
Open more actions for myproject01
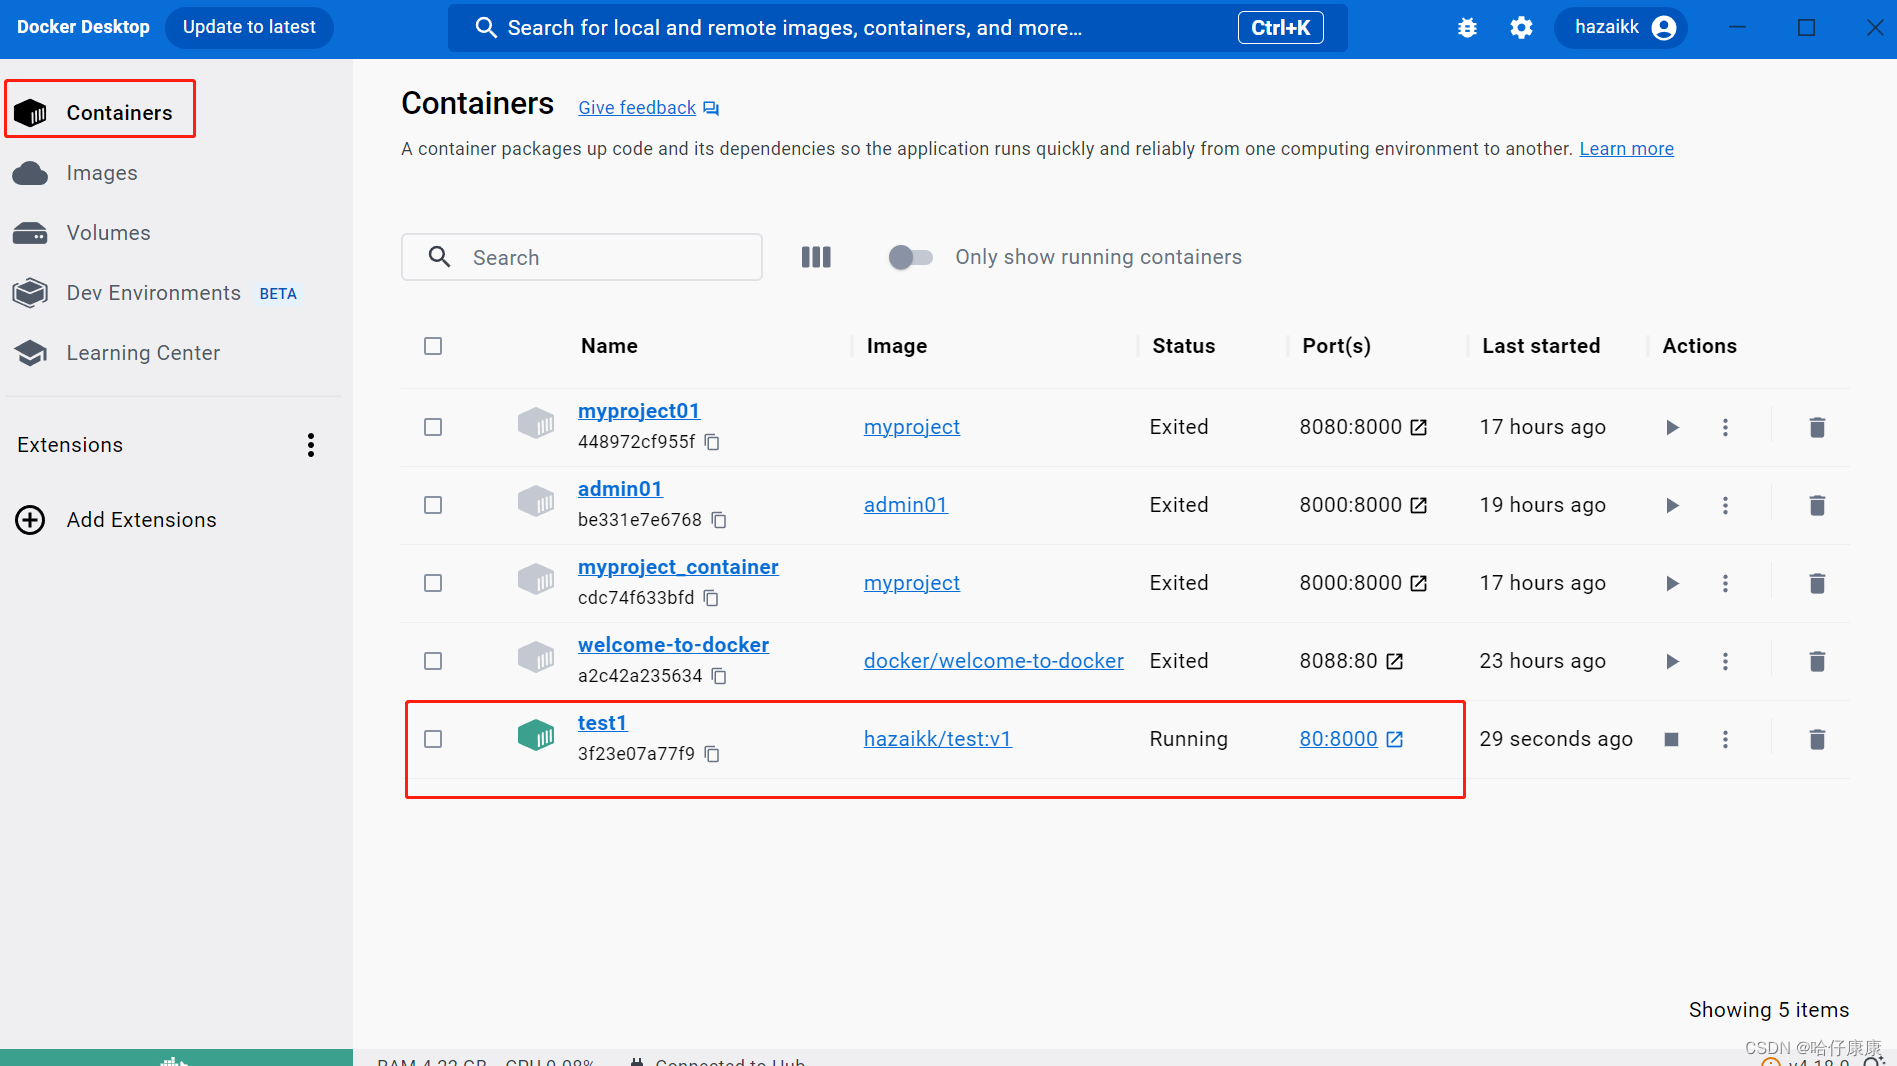coord(1725,427)
